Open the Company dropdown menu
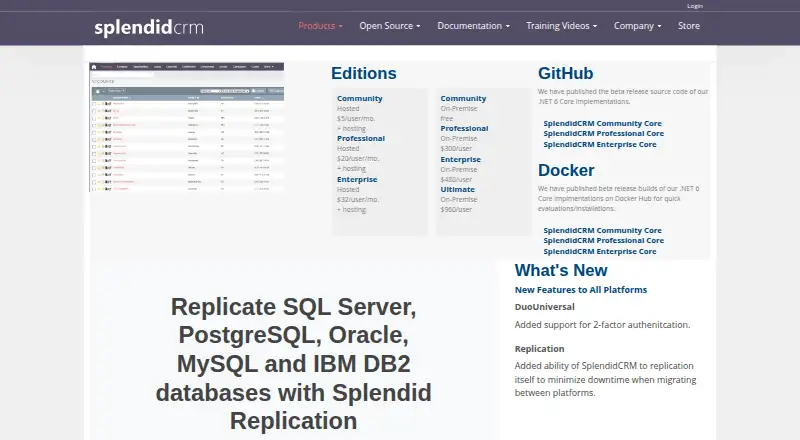Image resolution: width=800 pixels, height=440 pixels. [637, 26]
